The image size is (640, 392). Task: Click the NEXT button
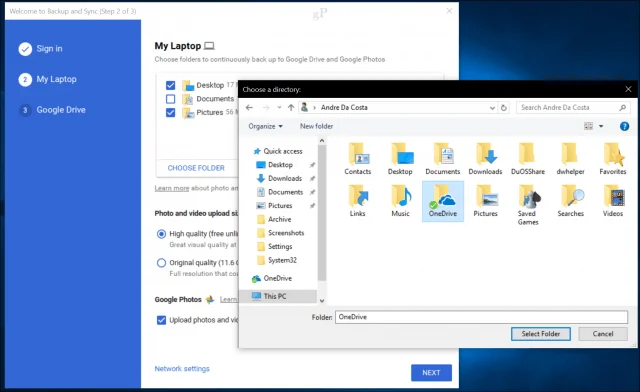[x=431, y=373]
